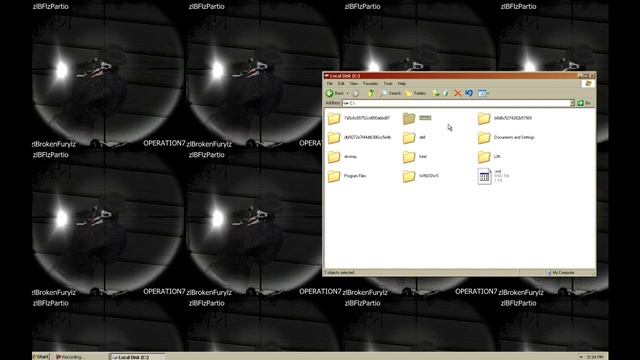Click the Start button on taskbar
Screen dimensions: 640x360
(41, 357)
